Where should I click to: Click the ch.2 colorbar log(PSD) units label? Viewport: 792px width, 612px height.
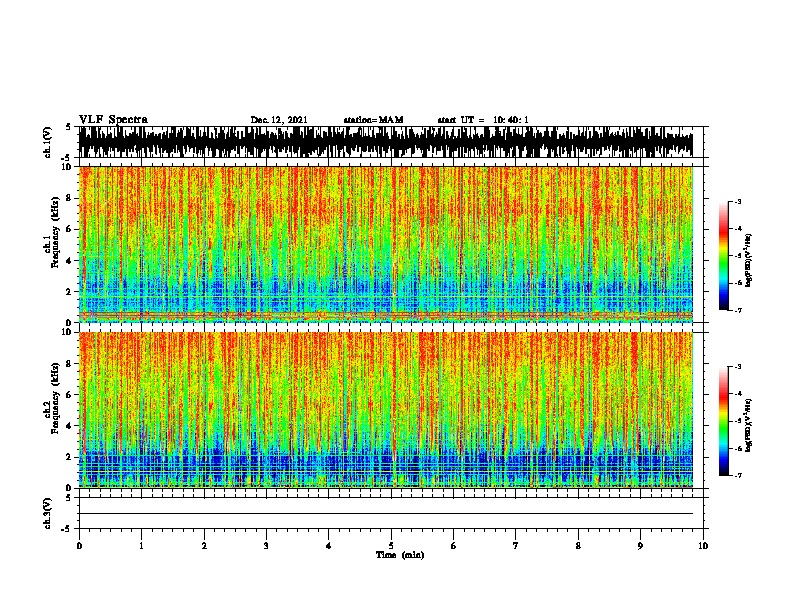pyautogui.click(x=749, y=425)
